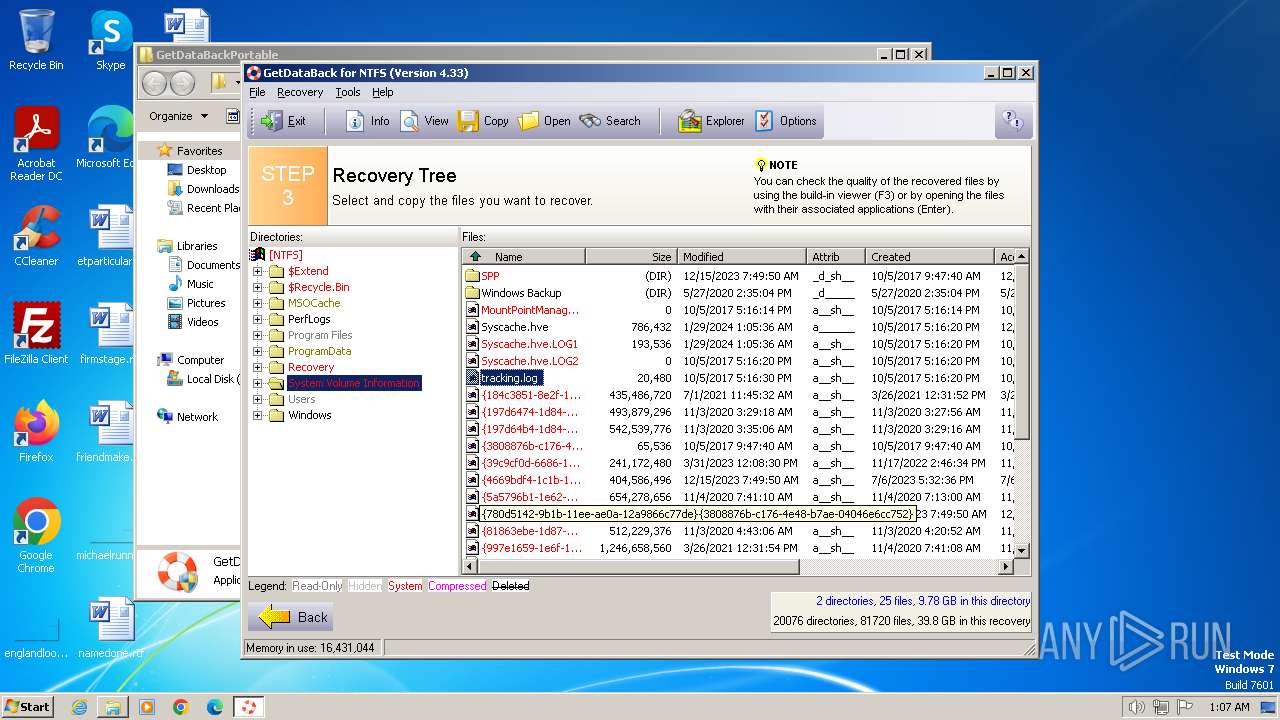Open CCleaner desktop shortcut
The height and width of the screenshot is (720, 1280).
coord(36,236)
